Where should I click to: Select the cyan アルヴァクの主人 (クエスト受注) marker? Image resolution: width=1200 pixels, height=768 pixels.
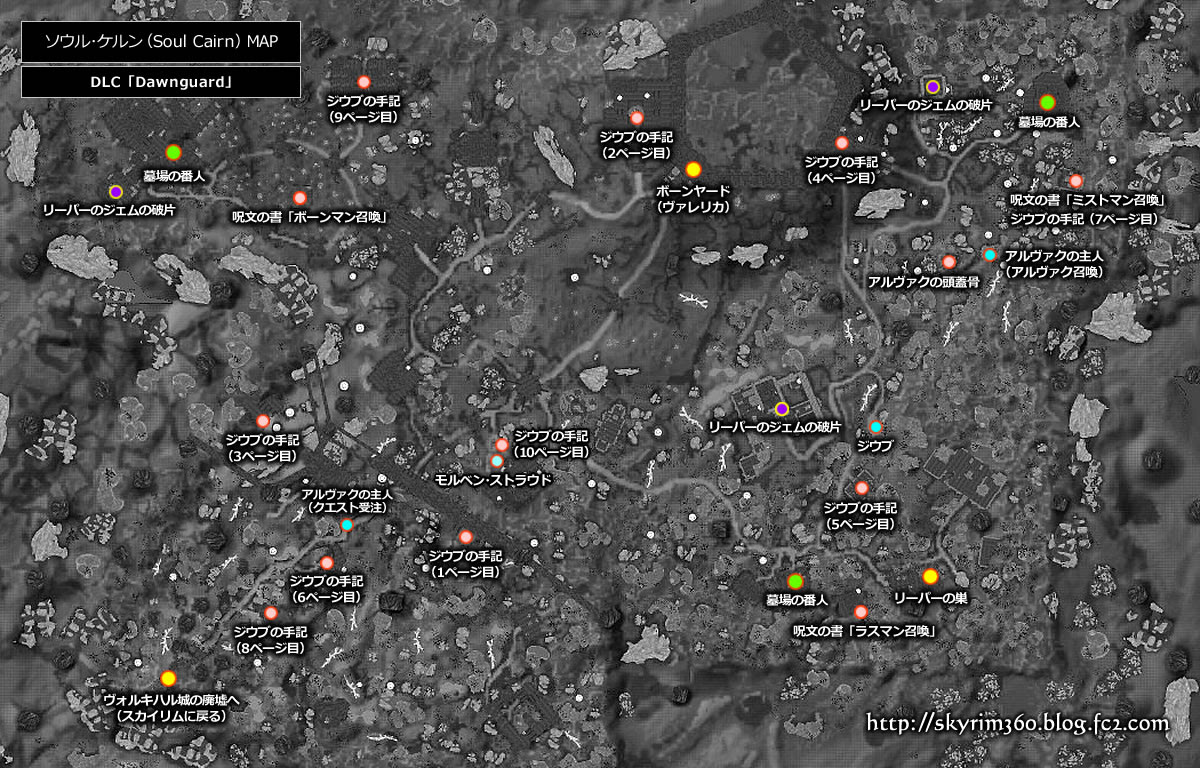(x=347, y=525)
